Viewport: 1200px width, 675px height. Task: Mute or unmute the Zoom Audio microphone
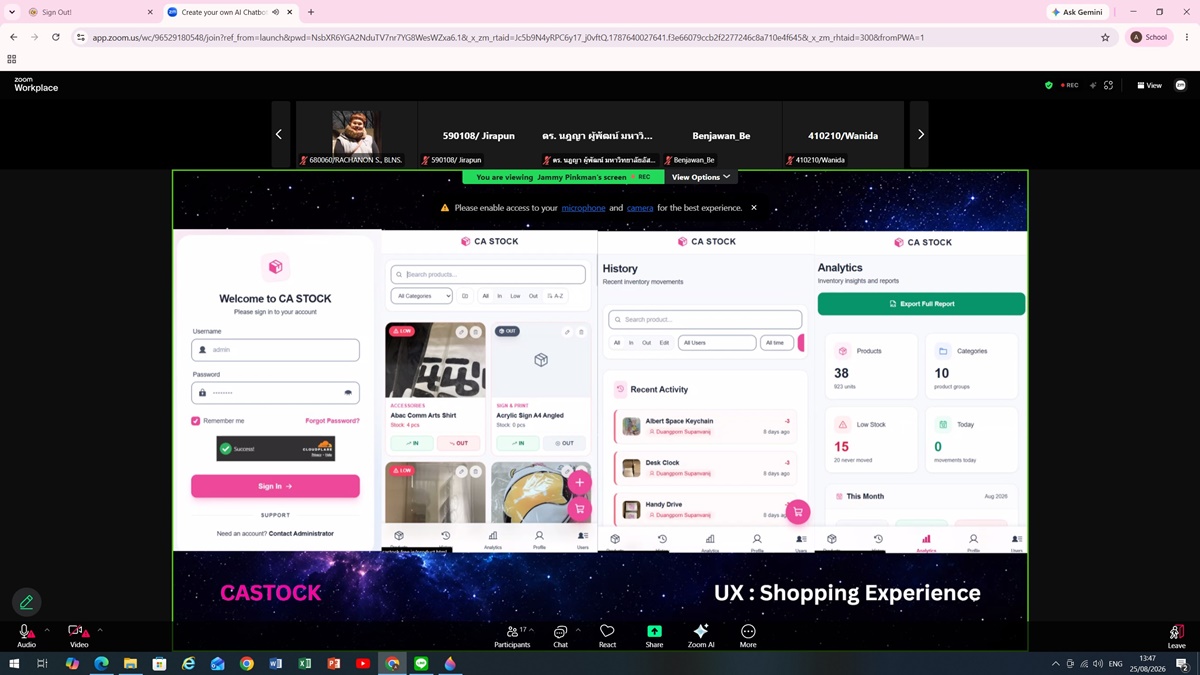(x=26, y=632)
